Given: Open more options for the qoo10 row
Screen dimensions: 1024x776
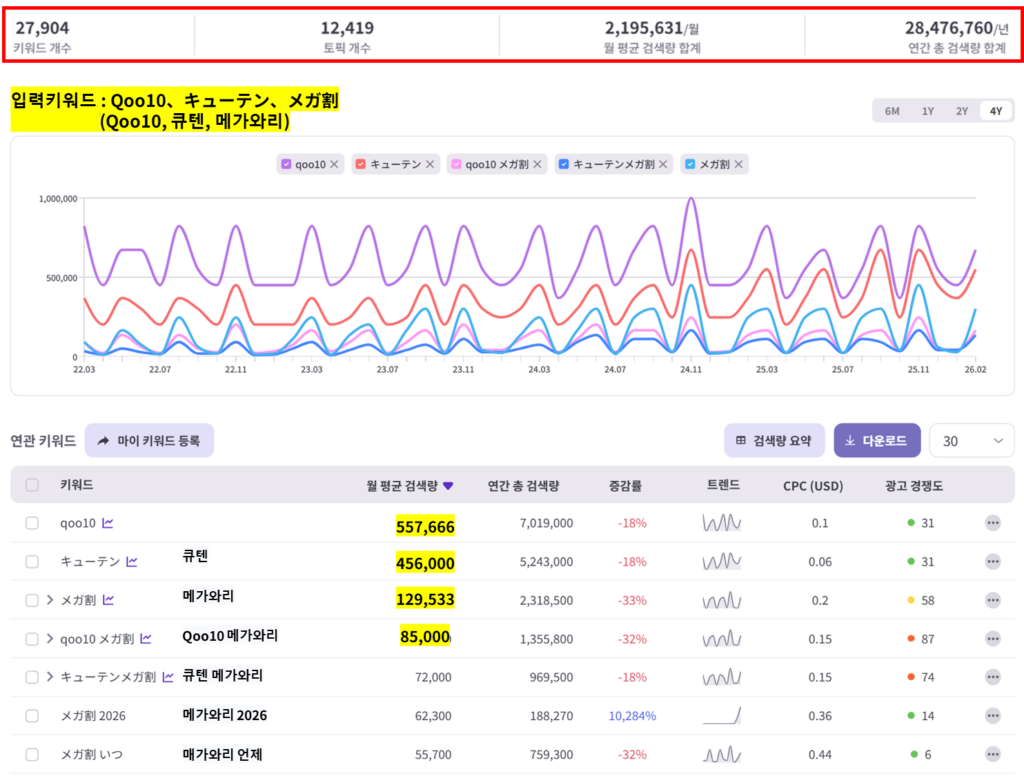Looking at the screenshot, I should [x=992, y=522].
